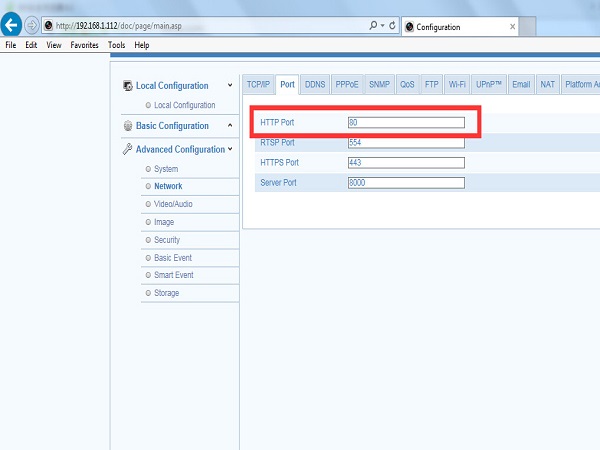Collapse the Advanced Configuration chevron
Image resolution: width=600 pixels, height=450 pixels.
(x=230, y=149)
